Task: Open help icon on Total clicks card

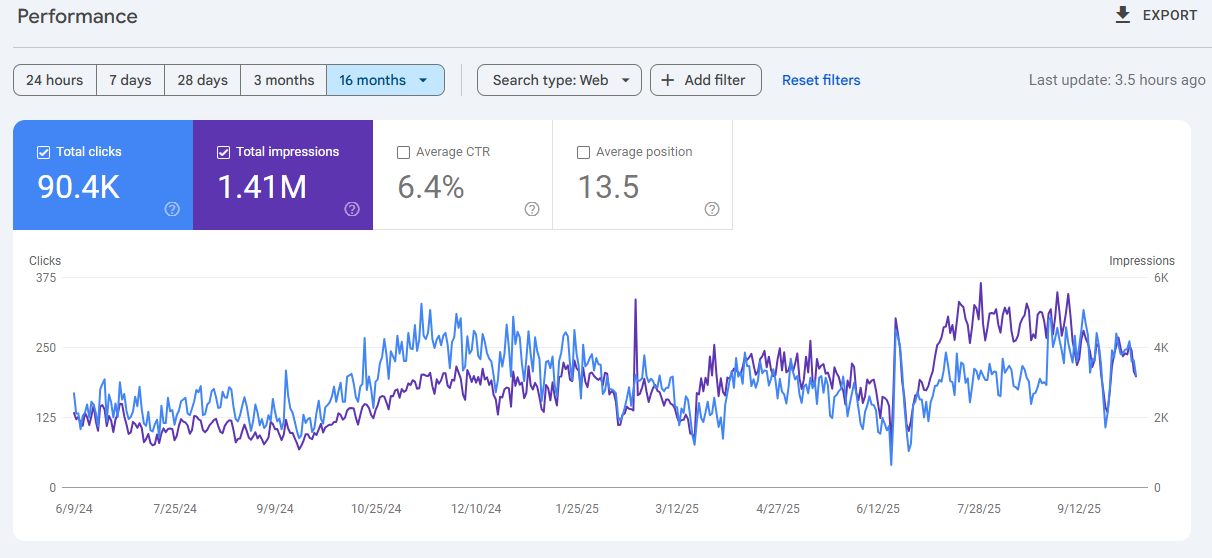Action: pyautogui.click(x=172, y=209)
